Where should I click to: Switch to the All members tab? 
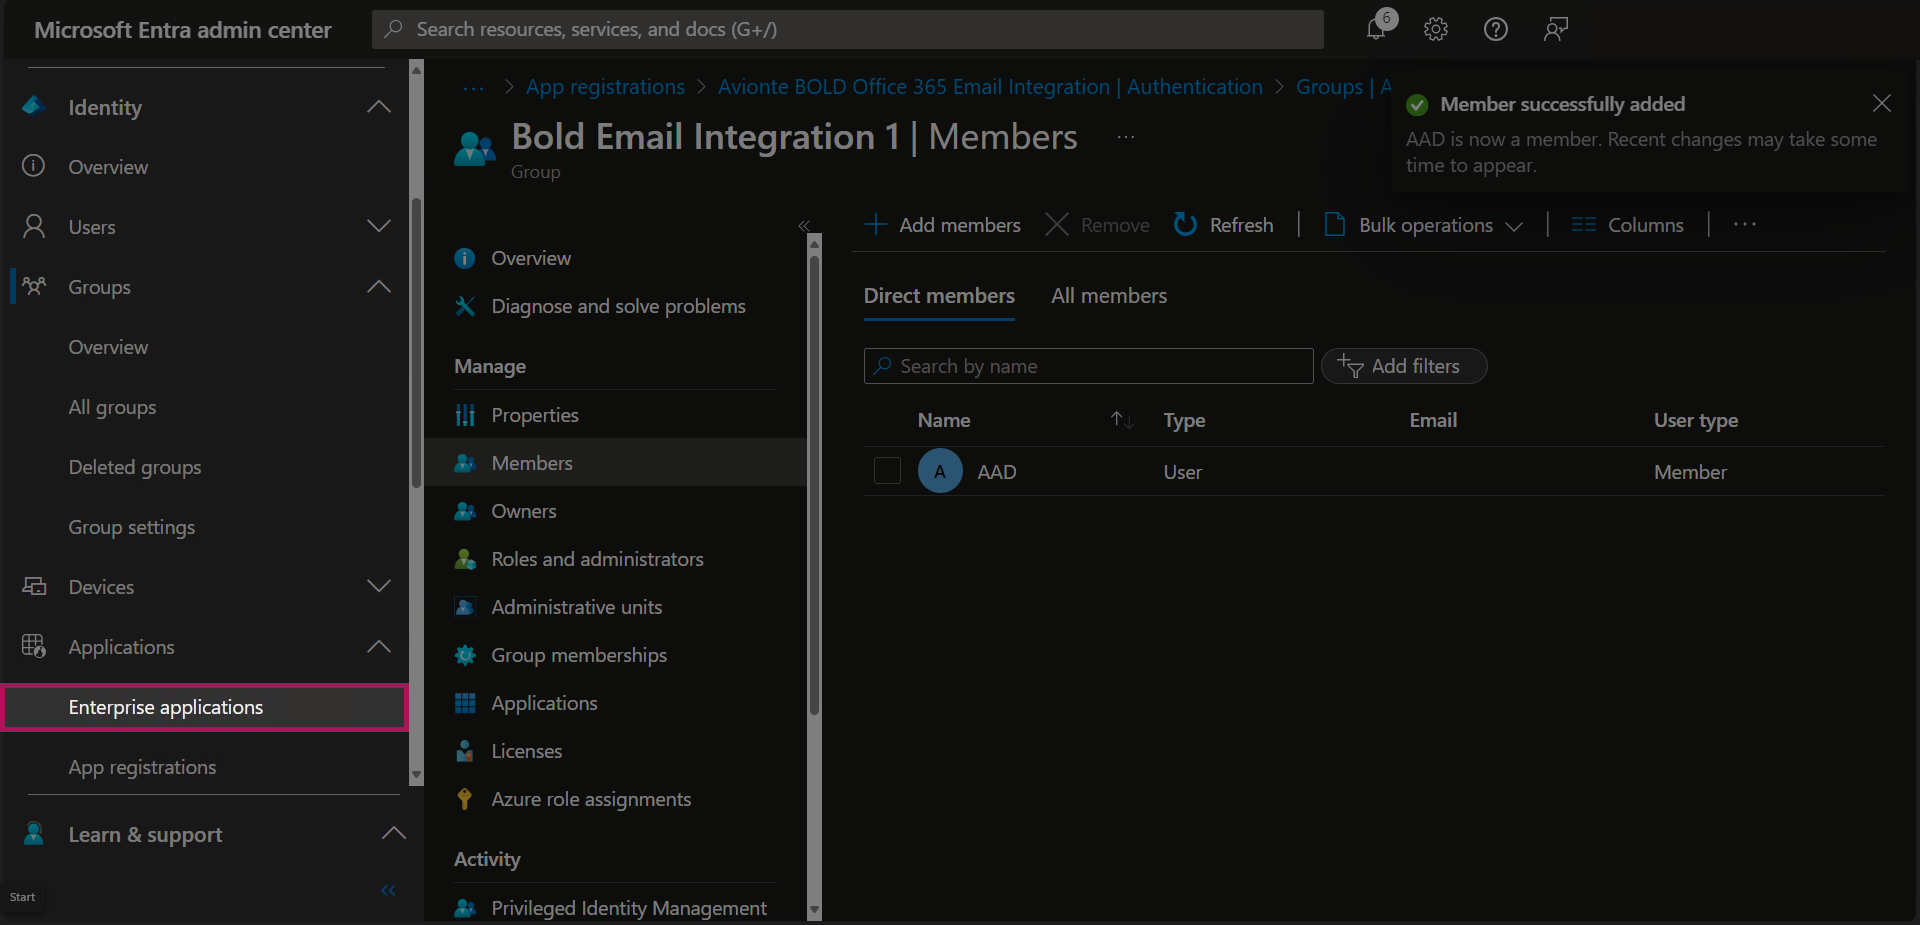1109,296
